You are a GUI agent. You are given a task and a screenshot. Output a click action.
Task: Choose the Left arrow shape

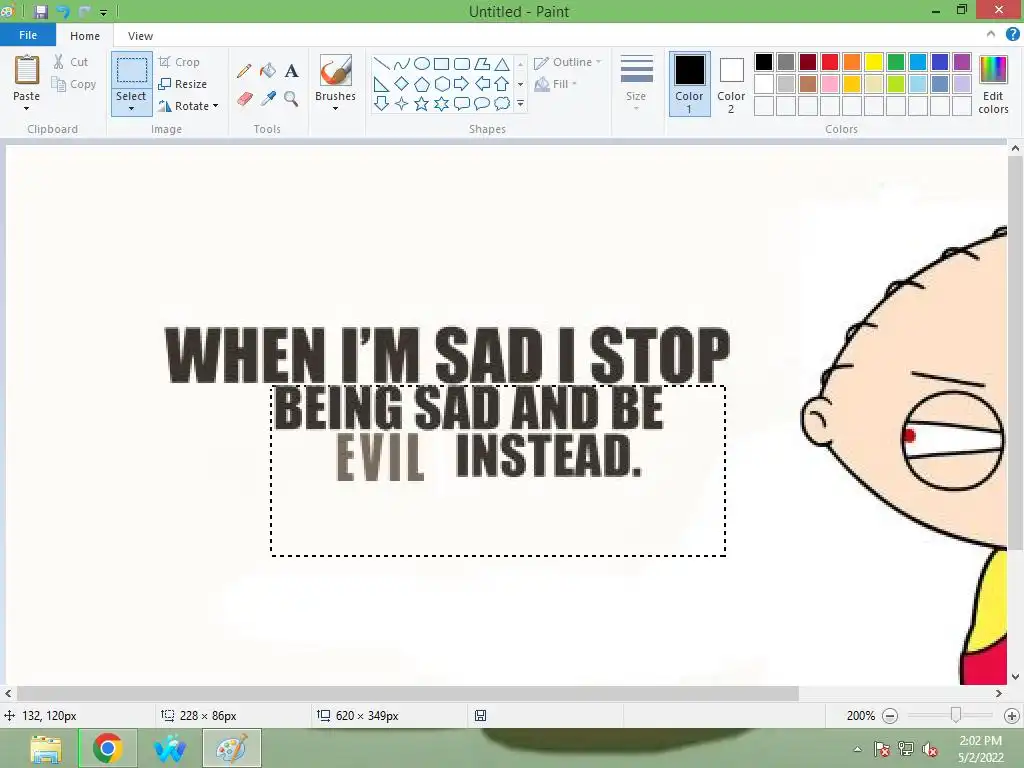pyautogui.click(x=482, y=84)
